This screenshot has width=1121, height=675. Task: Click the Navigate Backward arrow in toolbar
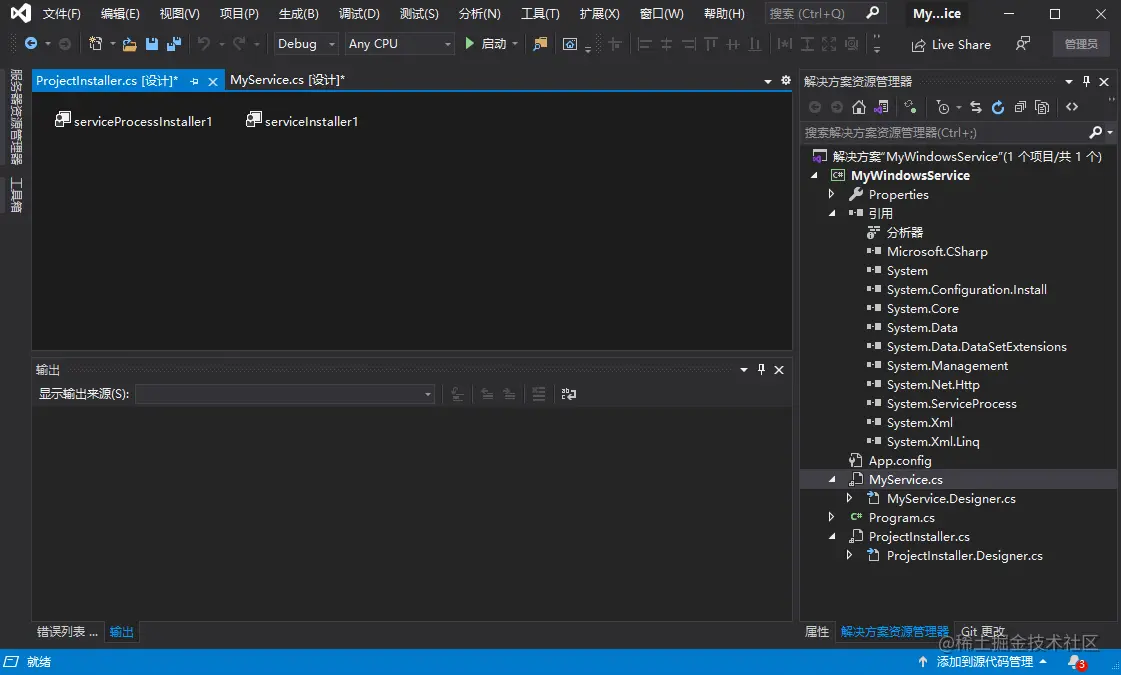tap(31, 44)
